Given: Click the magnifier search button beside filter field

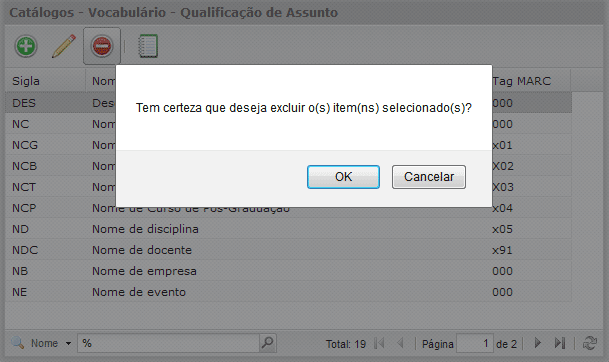Looking at the screenshot, I should pos(268,343).
